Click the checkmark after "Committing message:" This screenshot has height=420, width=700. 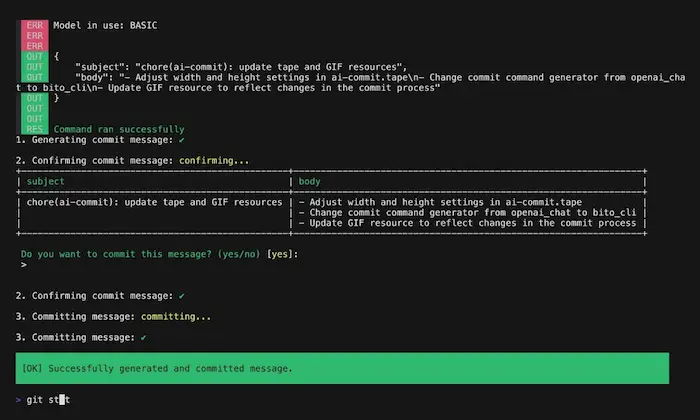[x=145, y=338]
